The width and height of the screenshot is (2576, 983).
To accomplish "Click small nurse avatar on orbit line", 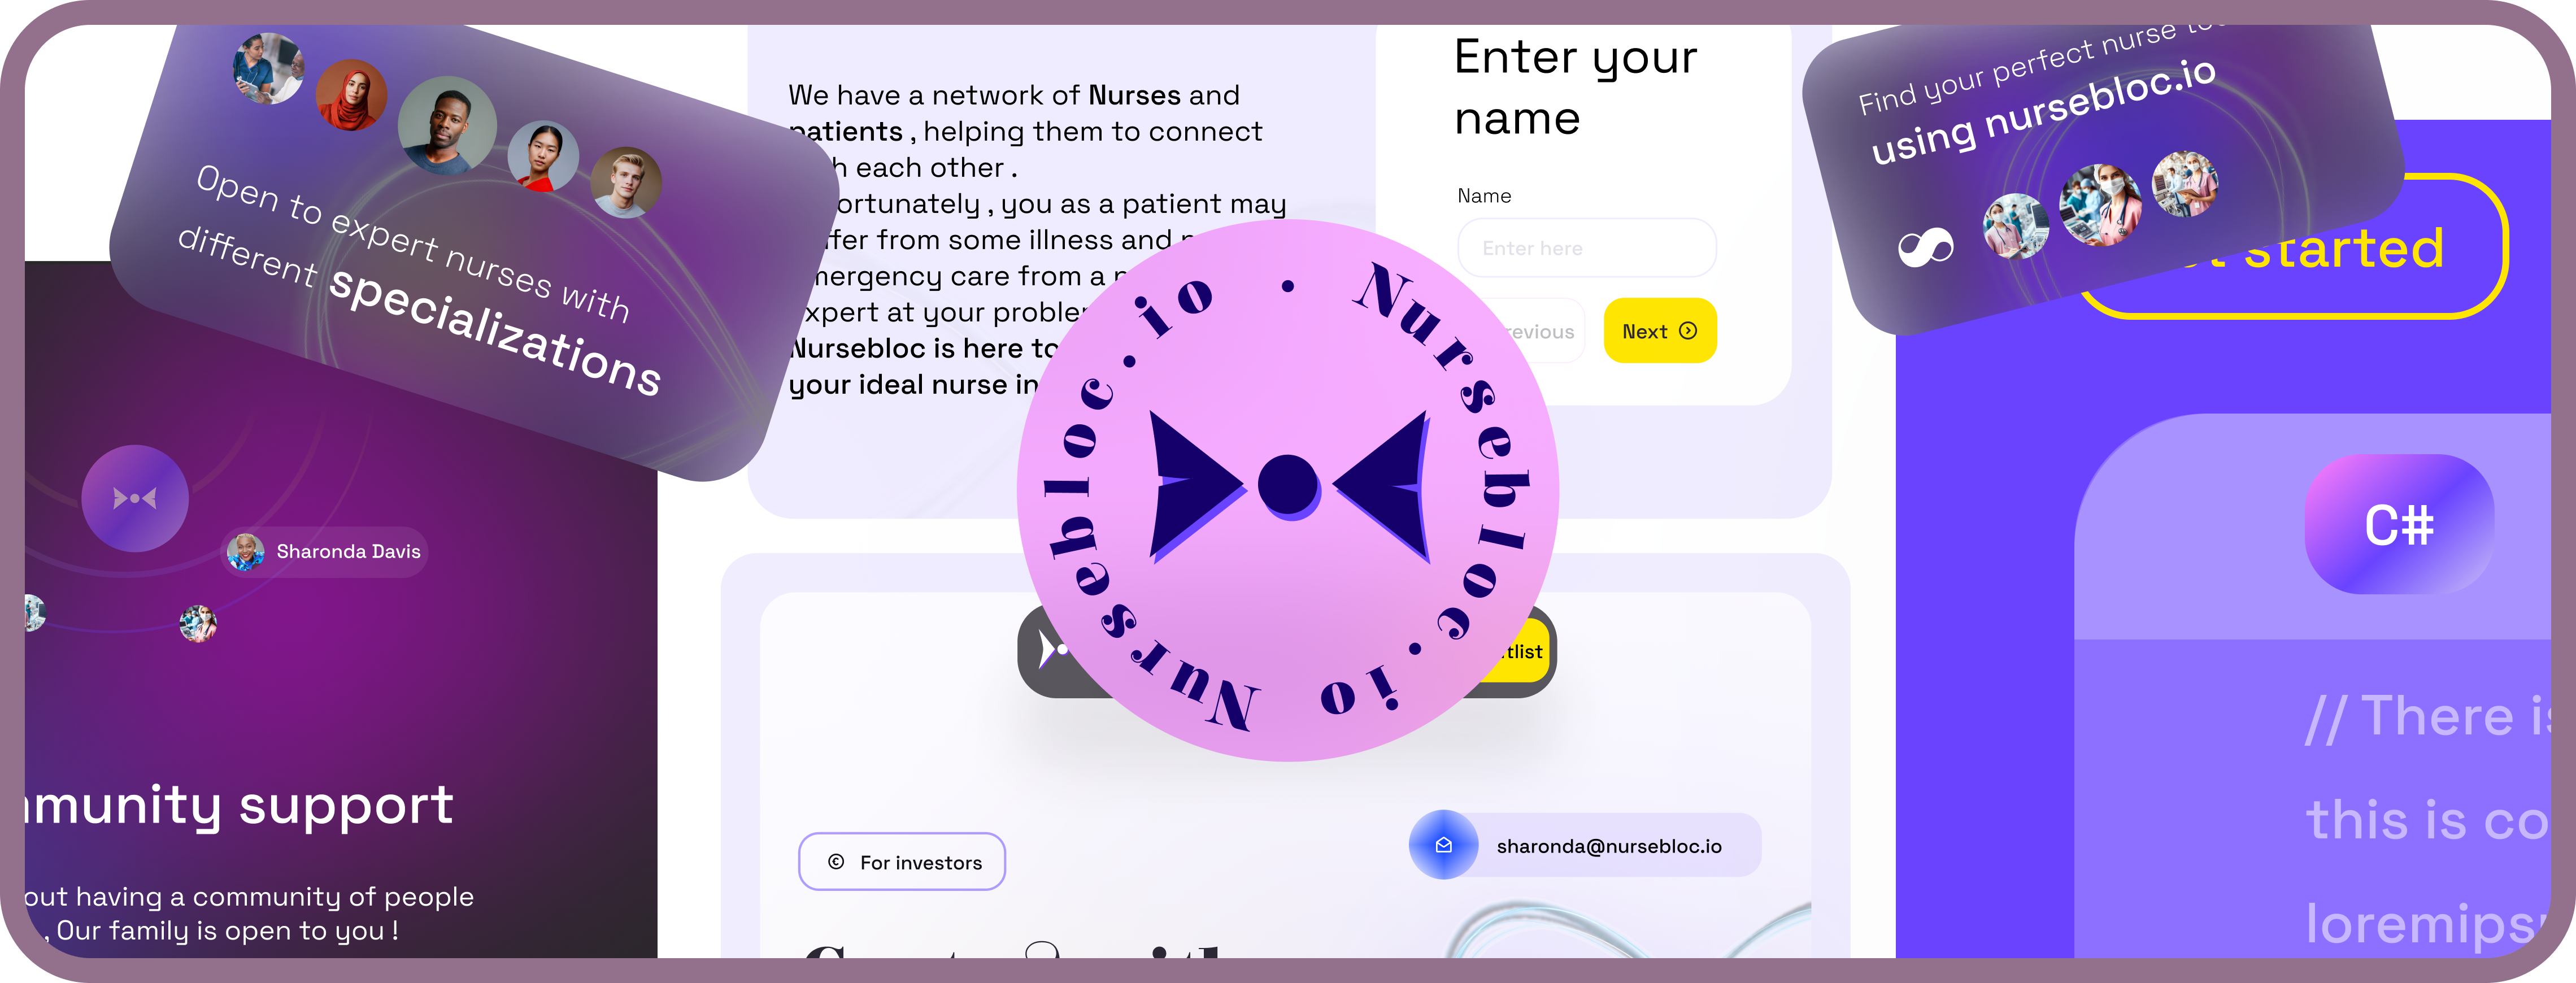I will click(x=198, y=623).
